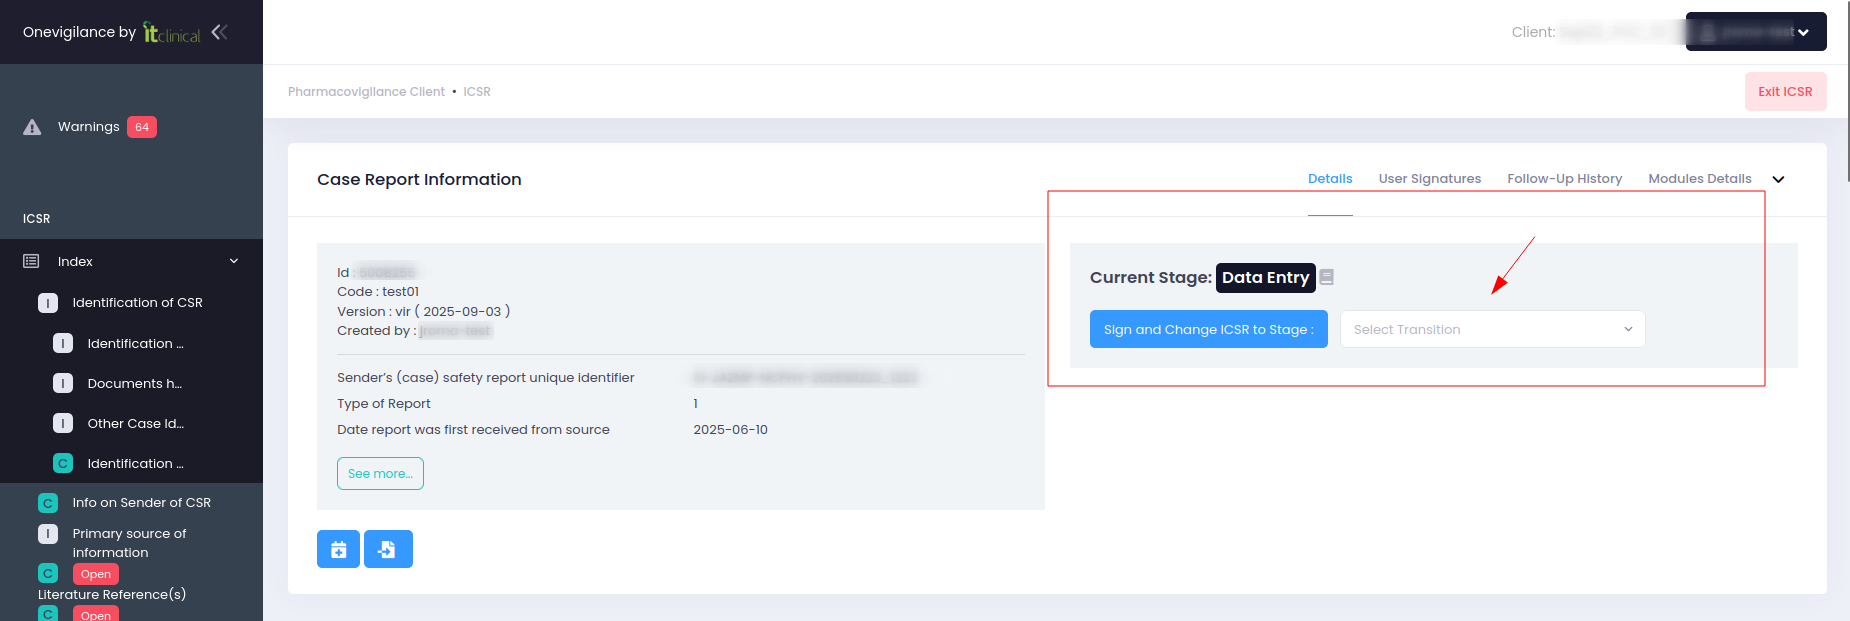Click the date value 2025-06-10
The image size is (1850, 621).
(x=730, y=430)
